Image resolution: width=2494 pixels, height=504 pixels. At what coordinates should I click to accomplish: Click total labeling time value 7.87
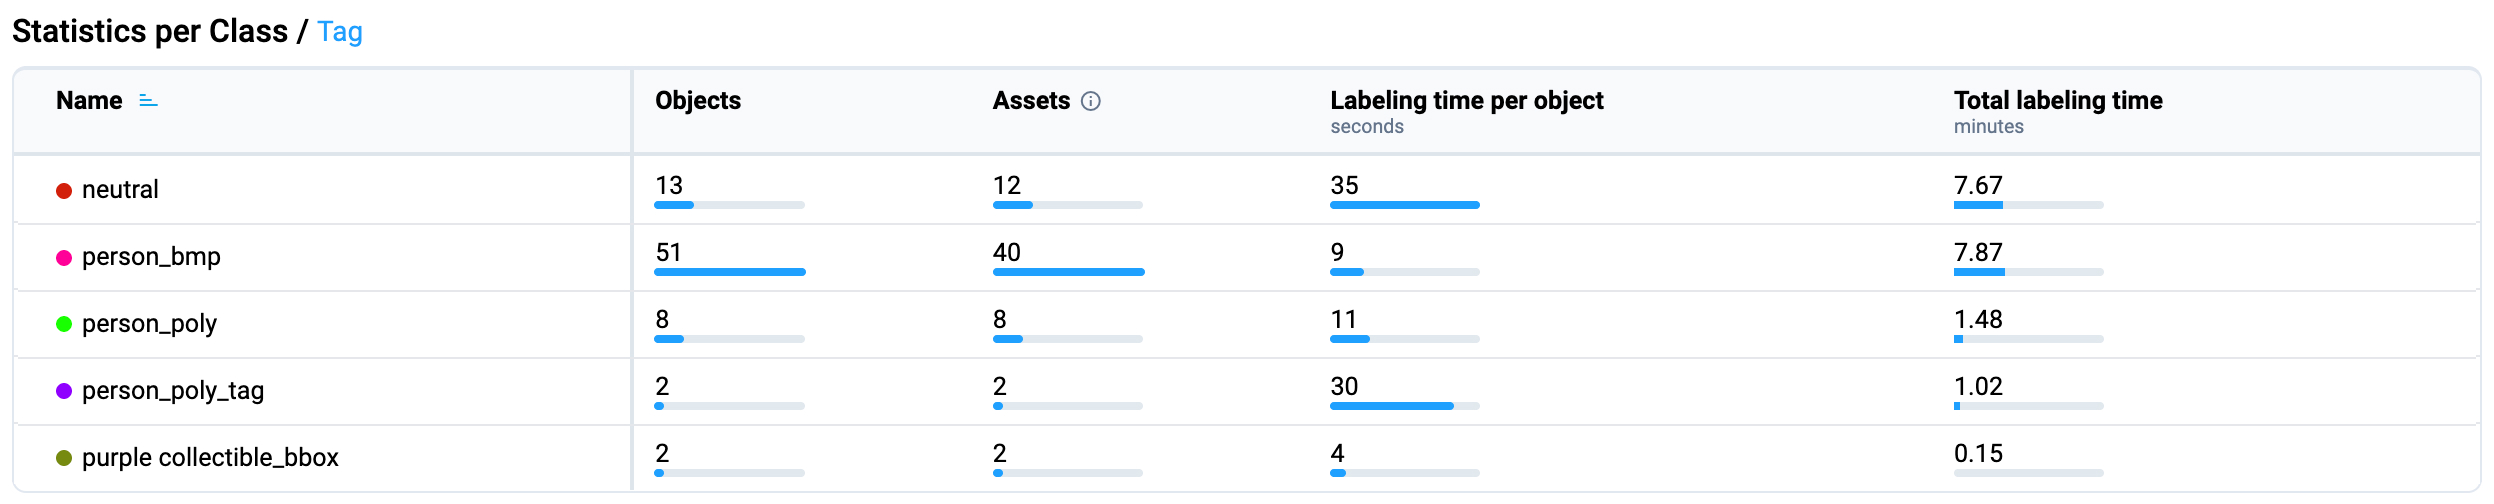tap(1978, 253)
